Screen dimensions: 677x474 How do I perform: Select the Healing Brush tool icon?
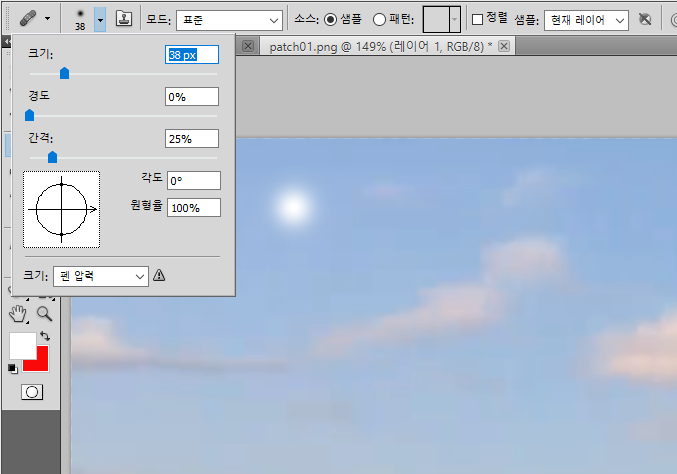pyautogui.click(x=28, y=19)
